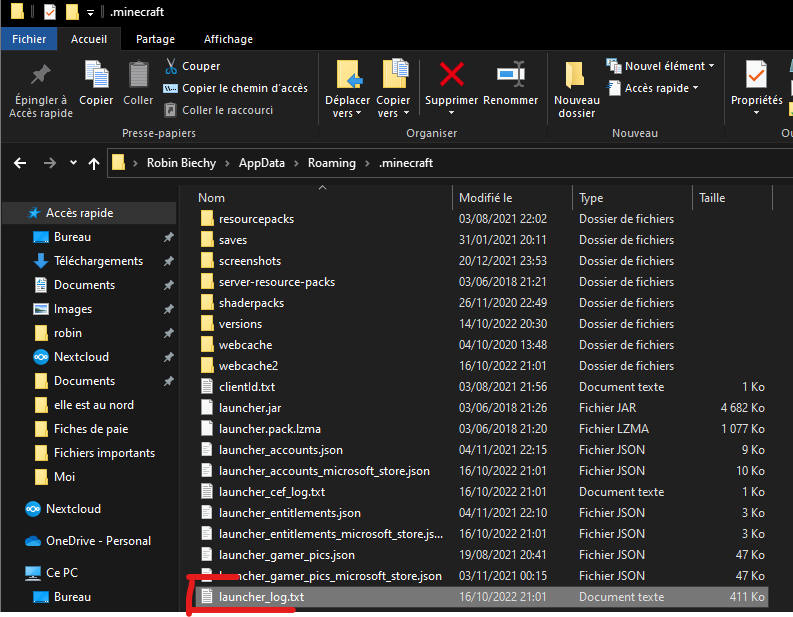This screenshot has height=617, width=793.
Task: Select the server-resource-packs folder
Action: point(277,282)
